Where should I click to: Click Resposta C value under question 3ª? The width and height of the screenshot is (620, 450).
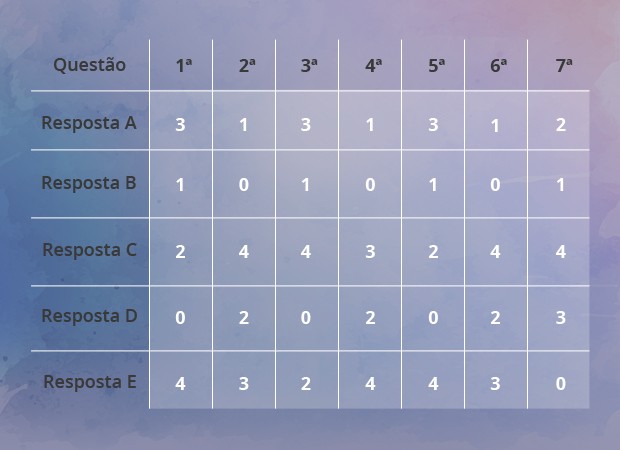306,251
